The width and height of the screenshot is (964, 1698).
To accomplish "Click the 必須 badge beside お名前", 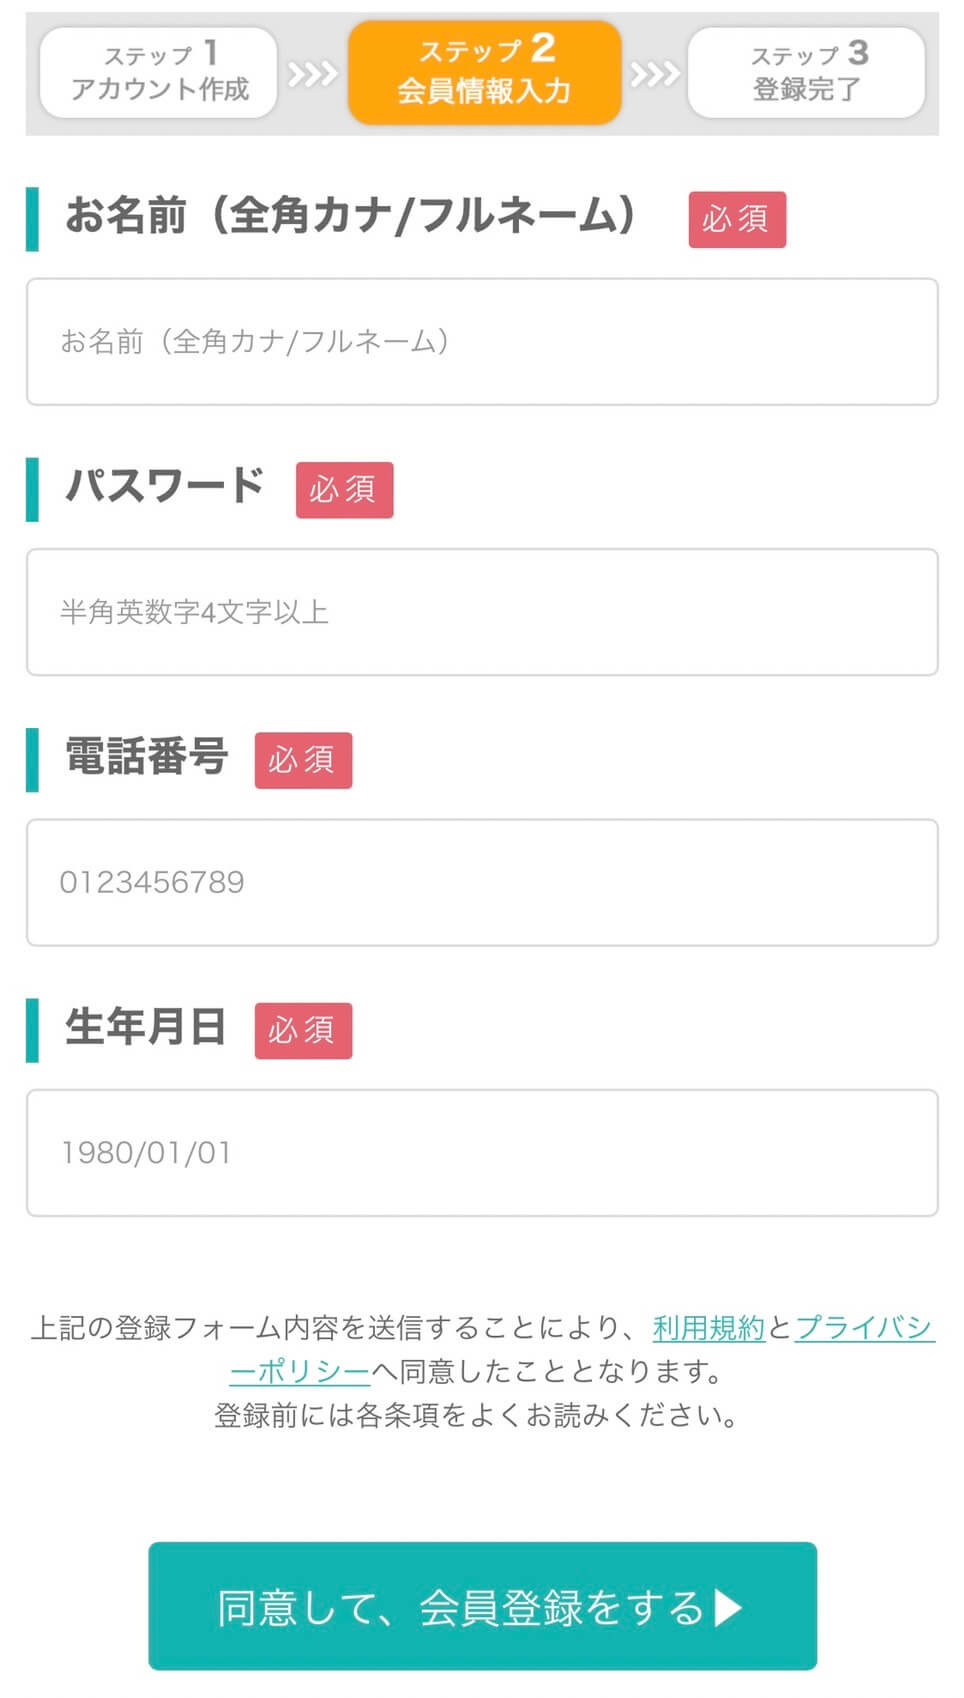I will pos(737,219).
